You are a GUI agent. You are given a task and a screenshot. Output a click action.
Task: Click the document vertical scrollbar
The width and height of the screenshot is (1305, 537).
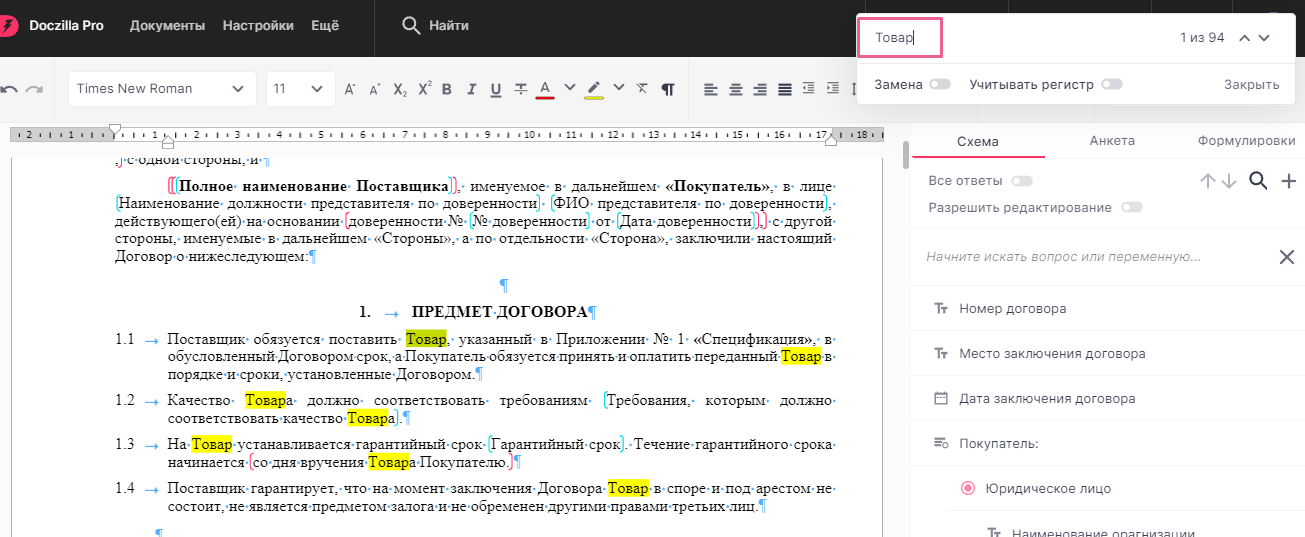point(906,155)
